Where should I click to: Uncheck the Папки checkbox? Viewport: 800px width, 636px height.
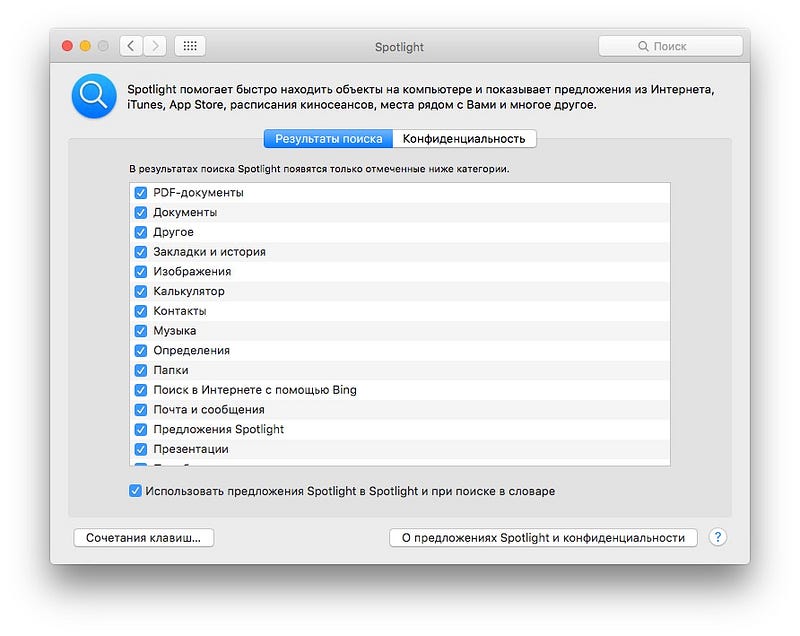pyautogui.click(x=141, y=370)
